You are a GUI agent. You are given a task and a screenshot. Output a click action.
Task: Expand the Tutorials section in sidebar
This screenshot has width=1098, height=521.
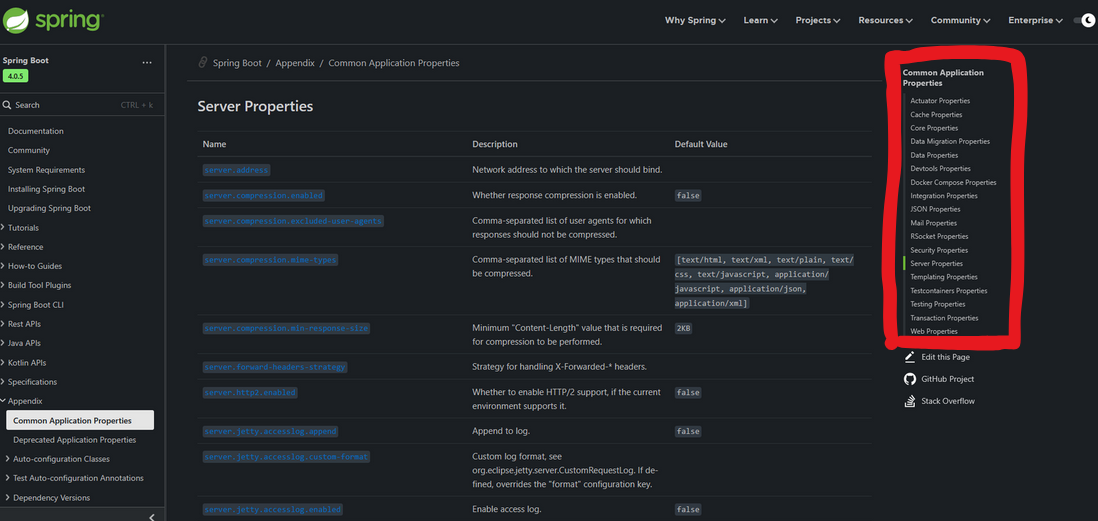click(3, 228)
